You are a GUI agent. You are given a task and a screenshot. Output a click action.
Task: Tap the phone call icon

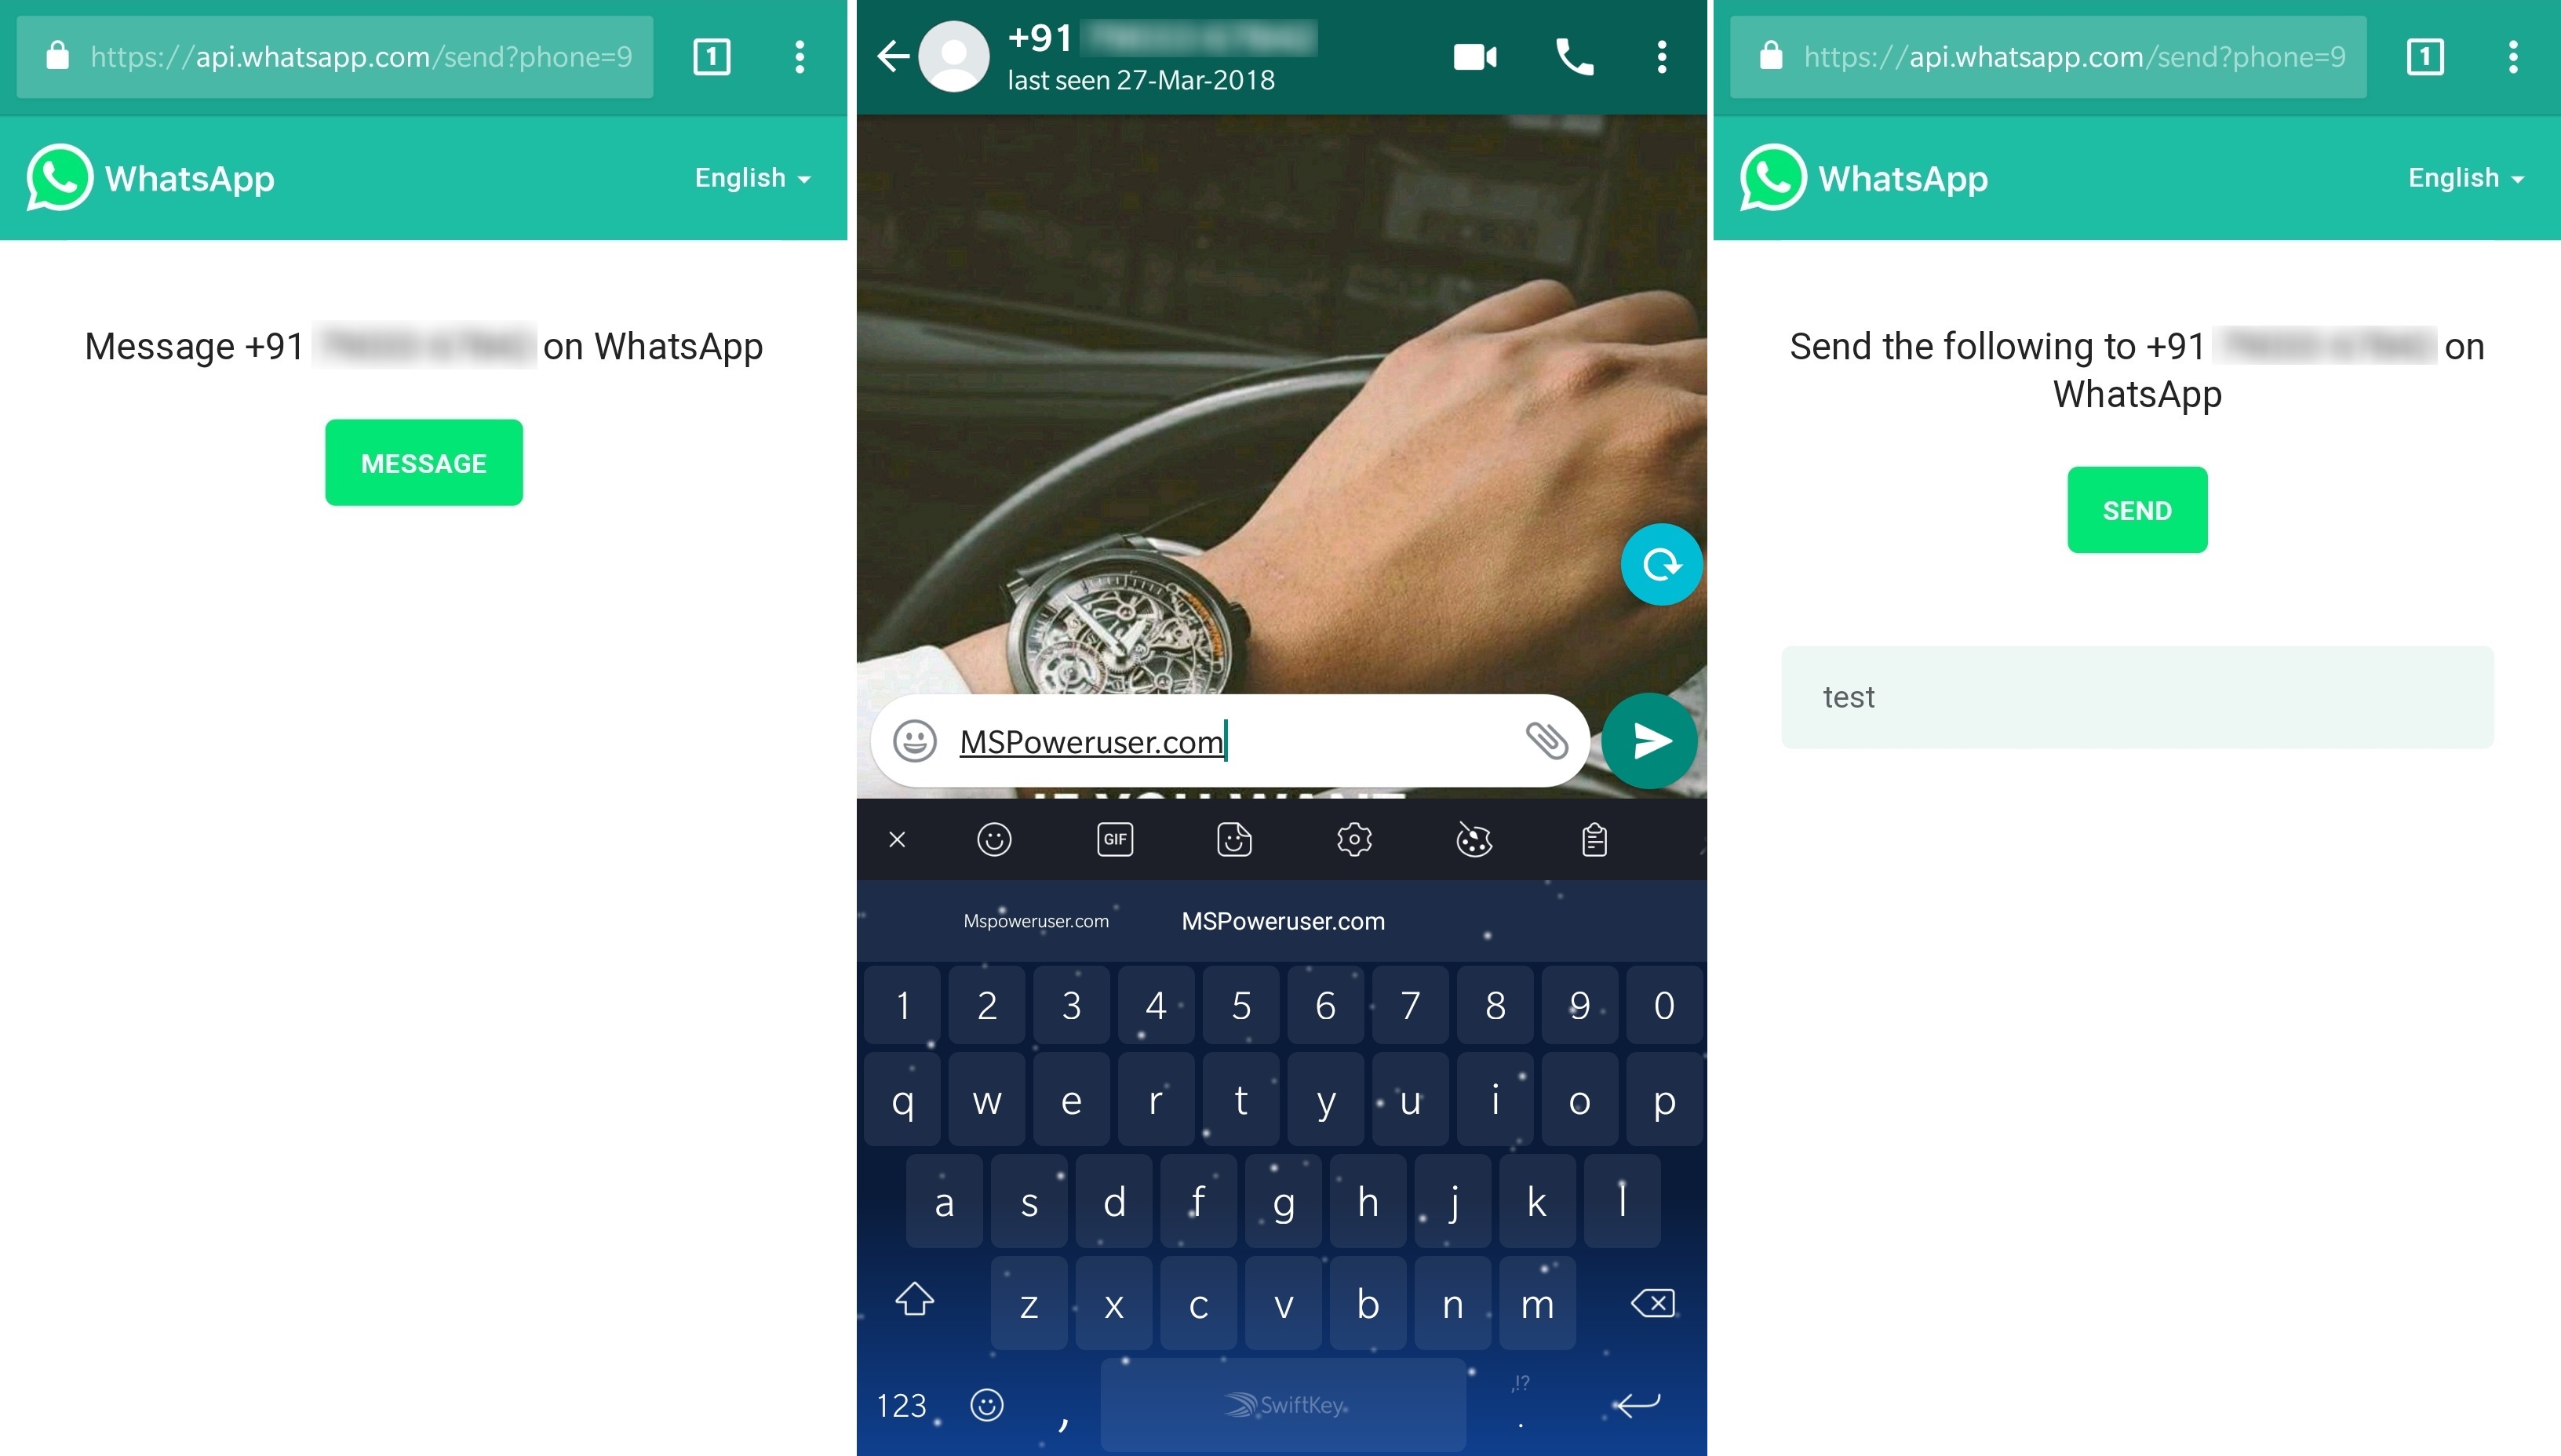pyautogui.click(x=1572, y=51)
